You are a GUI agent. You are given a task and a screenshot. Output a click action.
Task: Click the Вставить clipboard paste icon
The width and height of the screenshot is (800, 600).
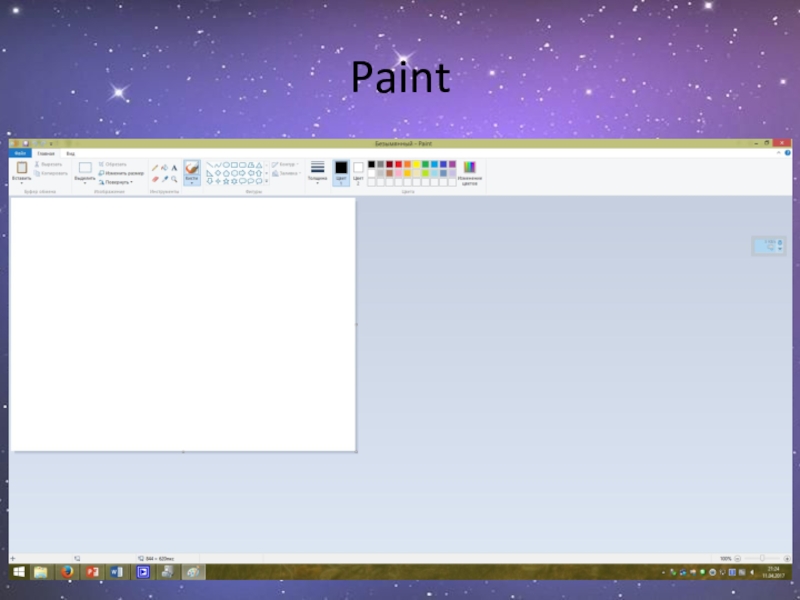pyautogui.click(x=21, y=167)
